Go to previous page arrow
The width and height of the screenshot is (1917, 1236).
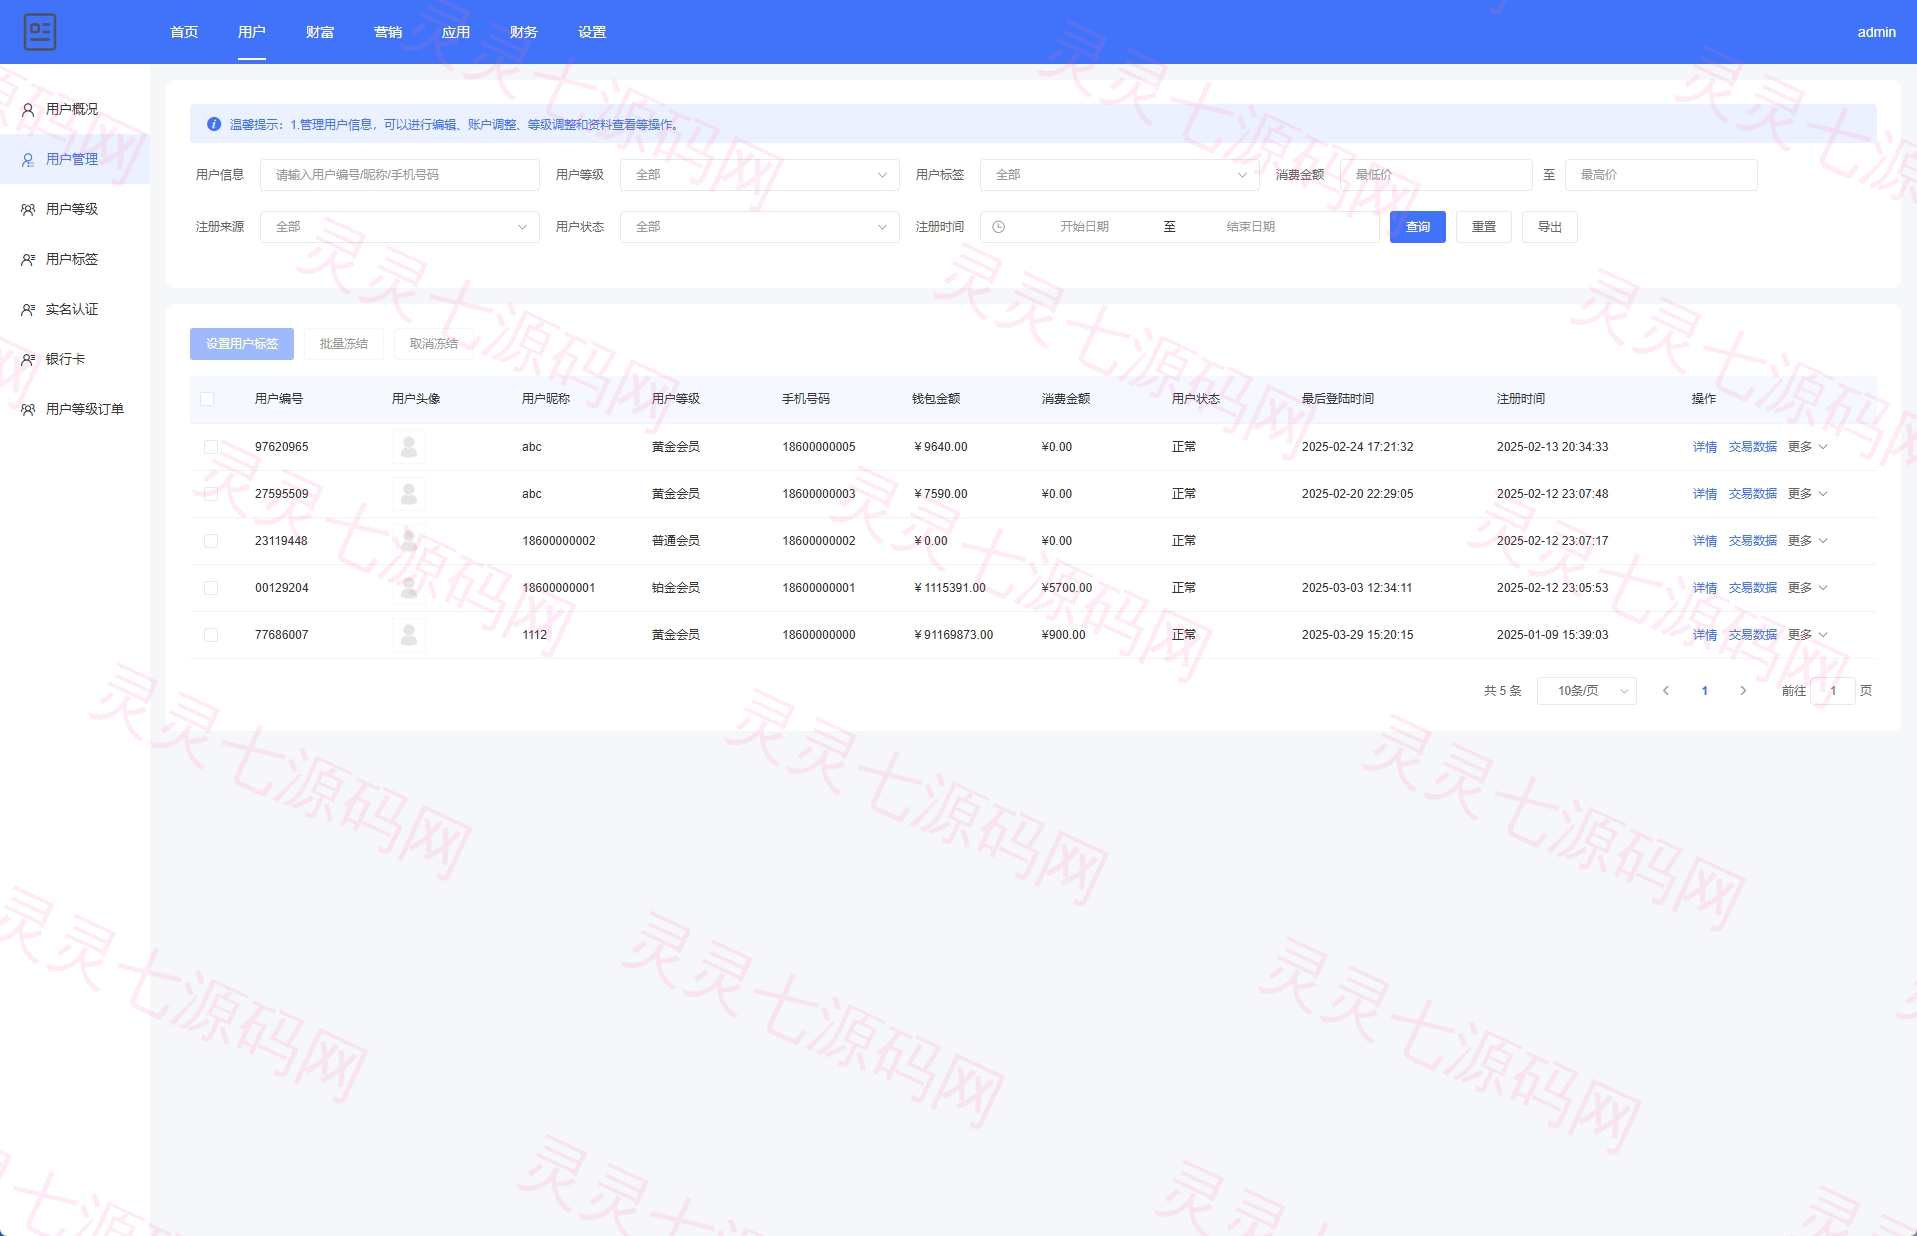coord(1666,691)
